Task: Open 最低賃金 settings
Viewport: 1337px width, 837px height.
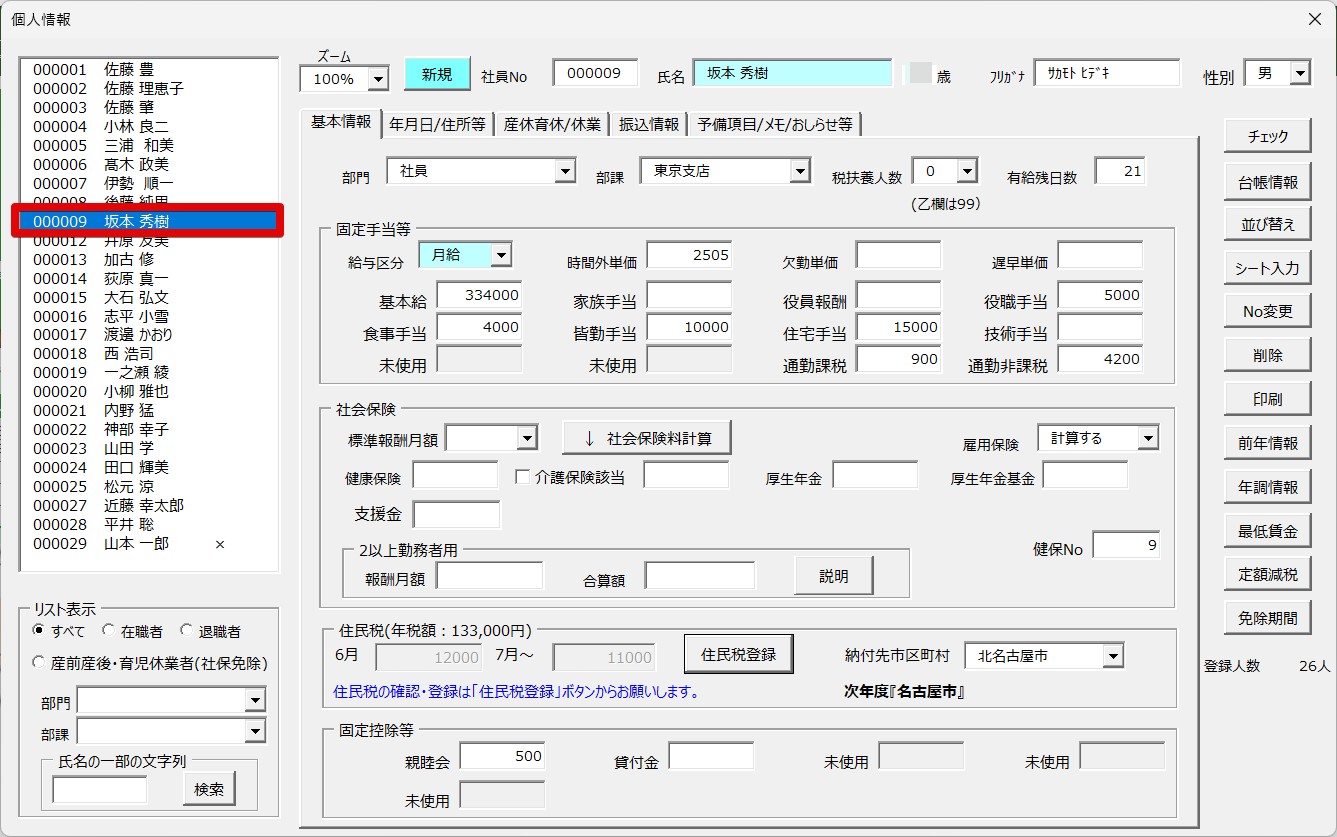Action: pyautogui.click(x=1267, y=531)
